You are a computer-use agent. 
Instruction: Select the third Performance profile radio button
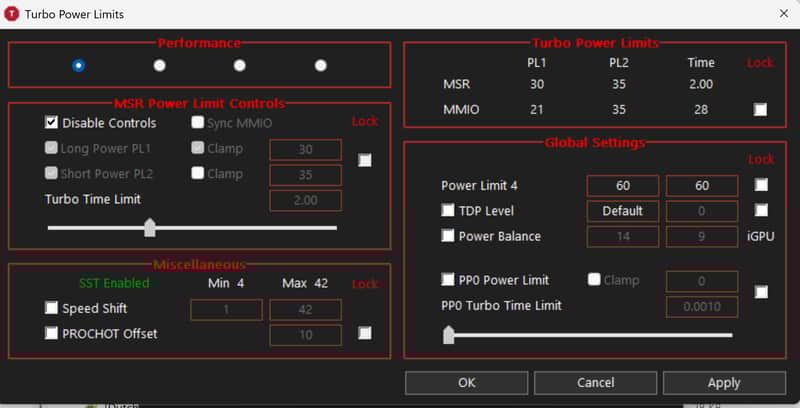pyautogui.click(x=239, y=65)
